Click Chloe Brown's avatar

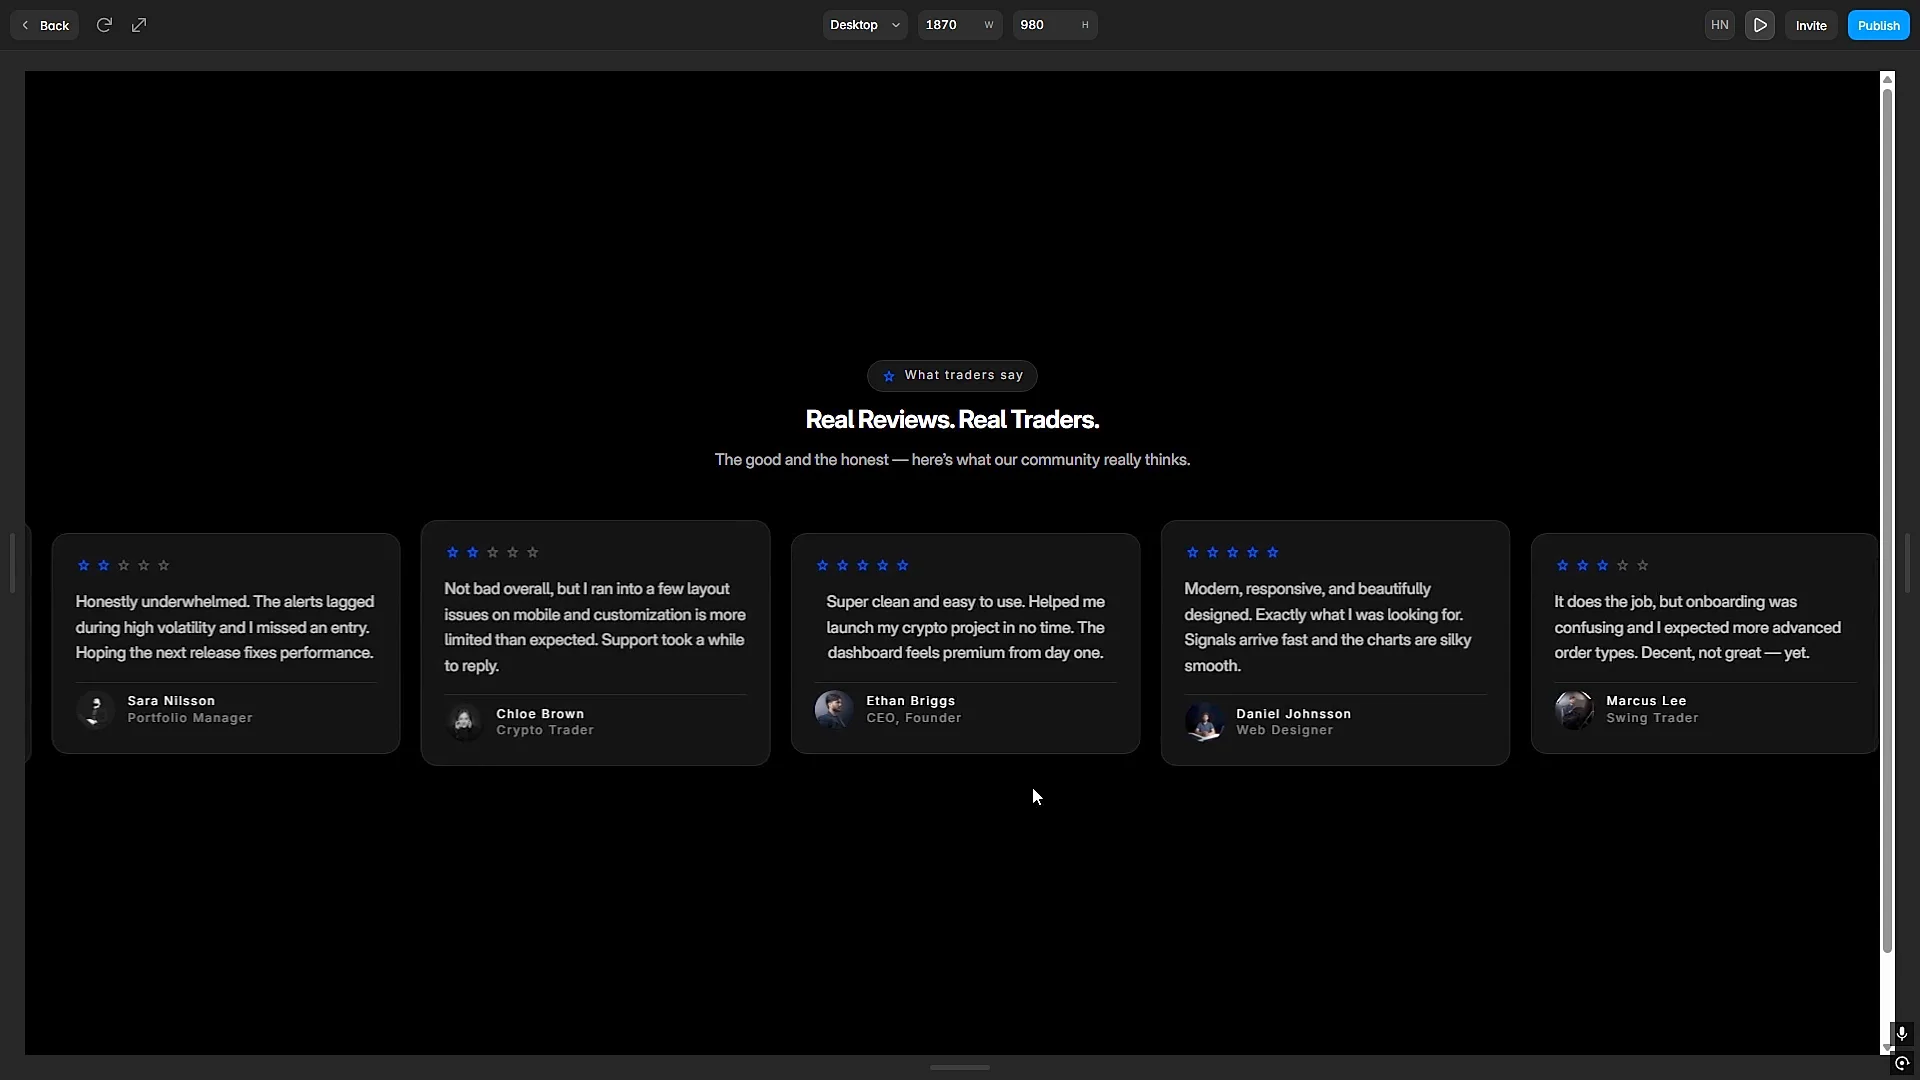point(464,722)
